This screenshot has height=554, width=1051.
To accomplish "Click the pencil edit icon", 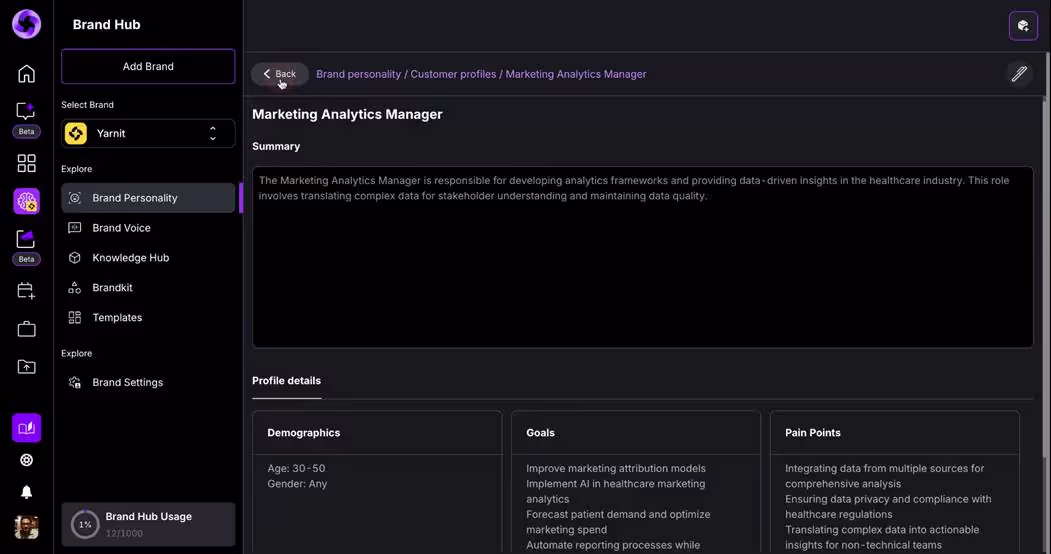I will (x=1019, y=74).
